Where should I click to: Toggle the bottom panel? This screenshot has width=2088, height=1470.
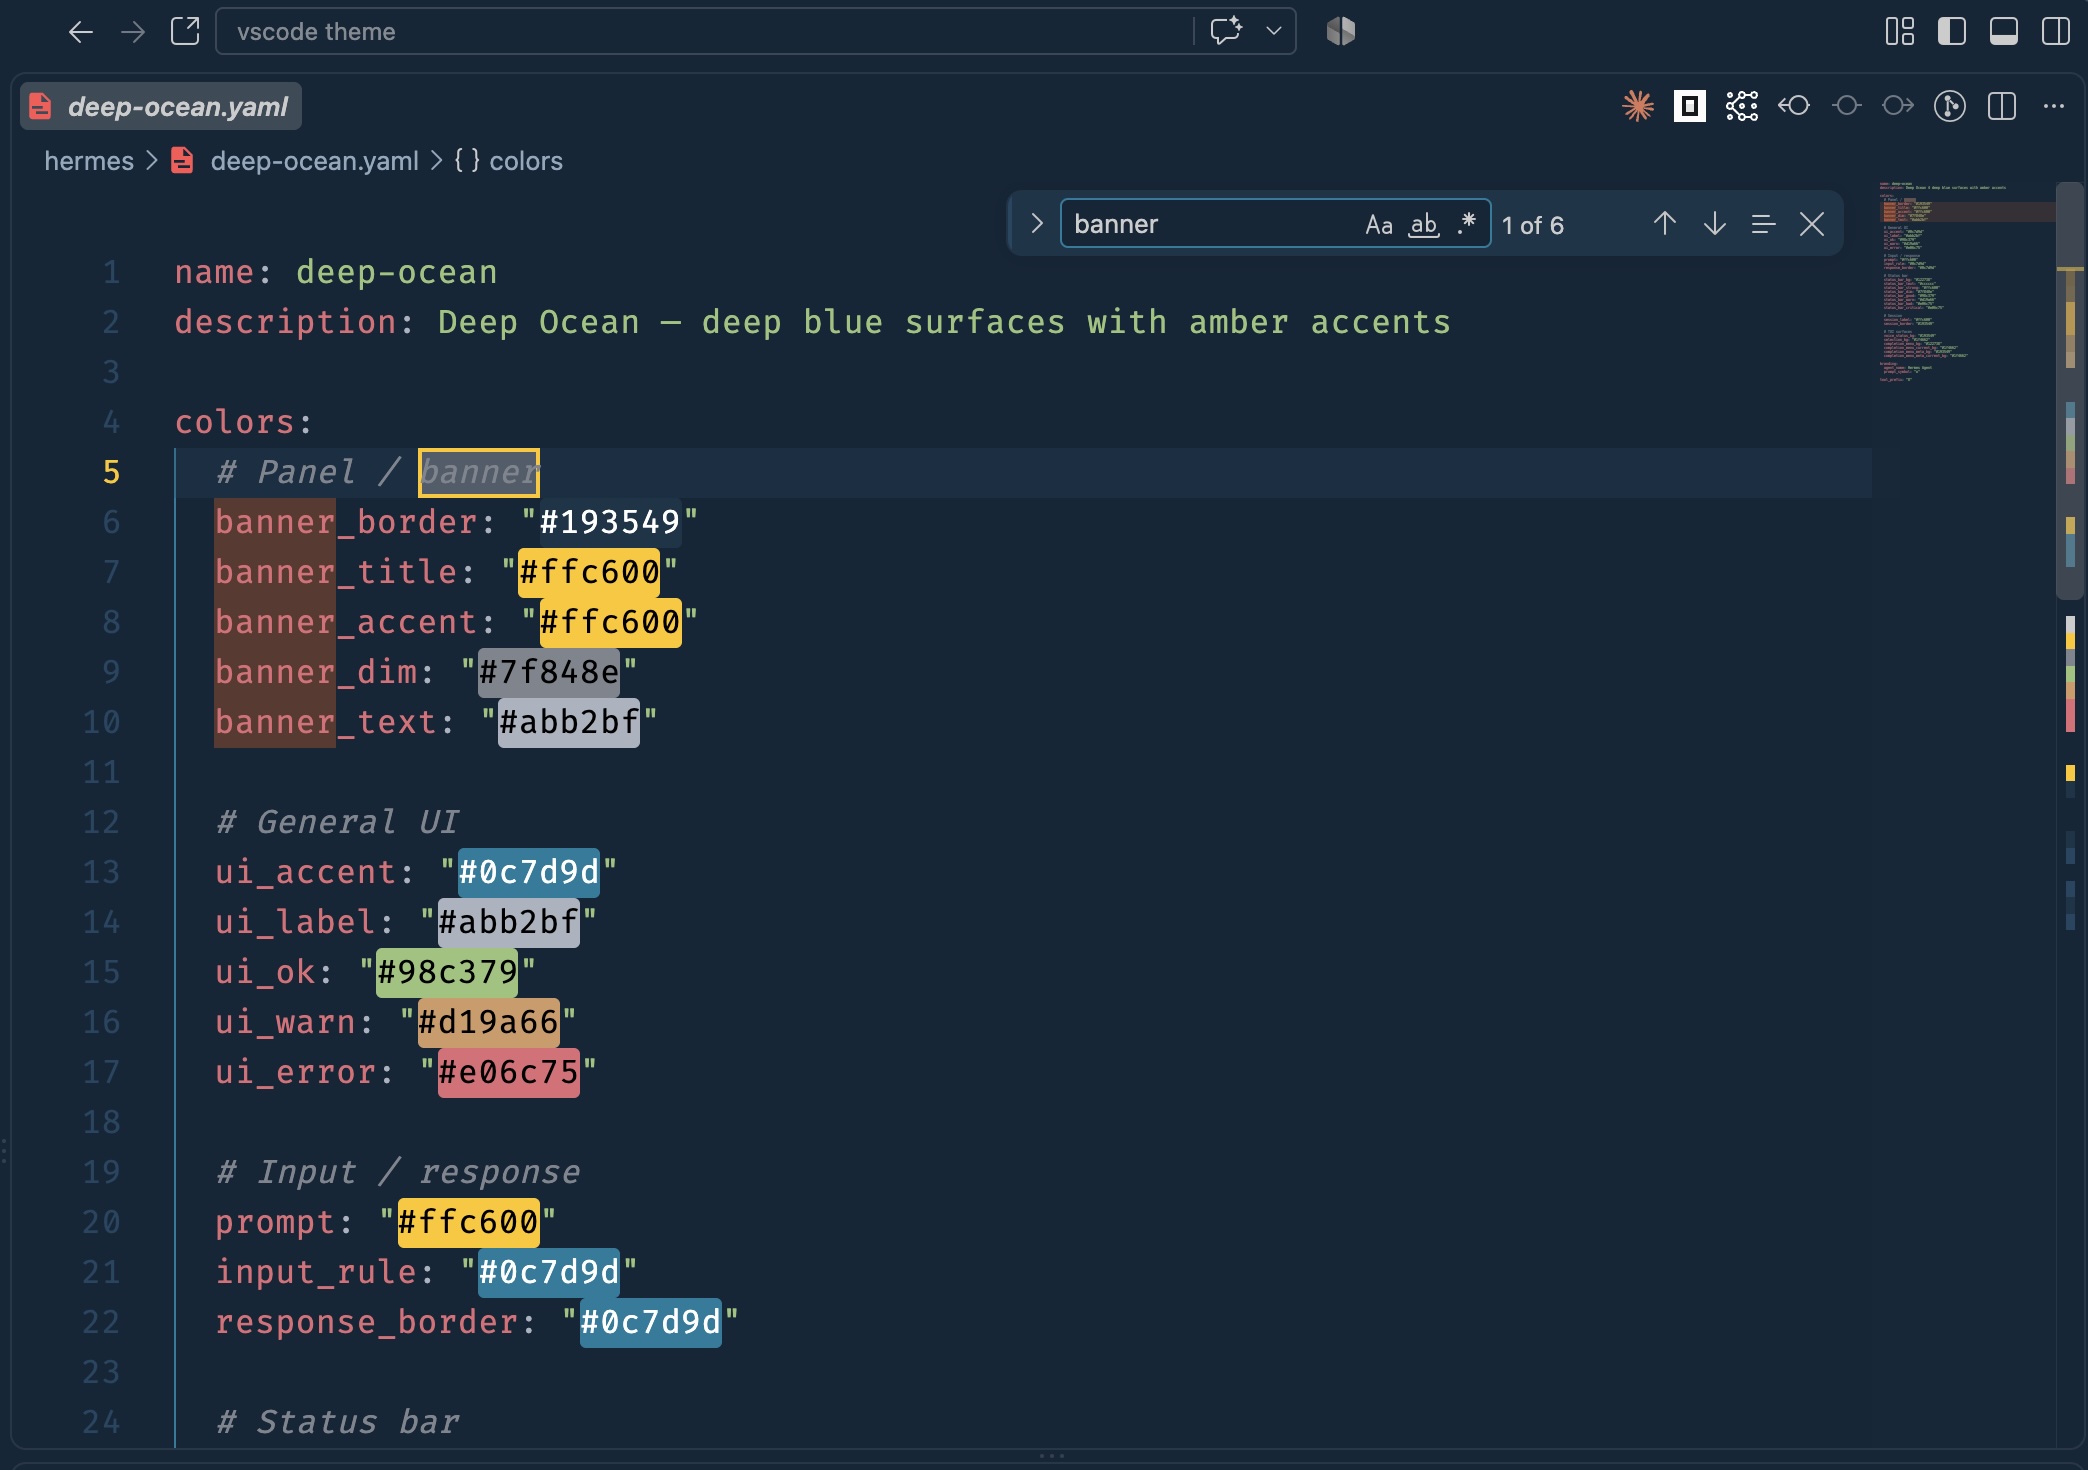tap(2003, 31)
